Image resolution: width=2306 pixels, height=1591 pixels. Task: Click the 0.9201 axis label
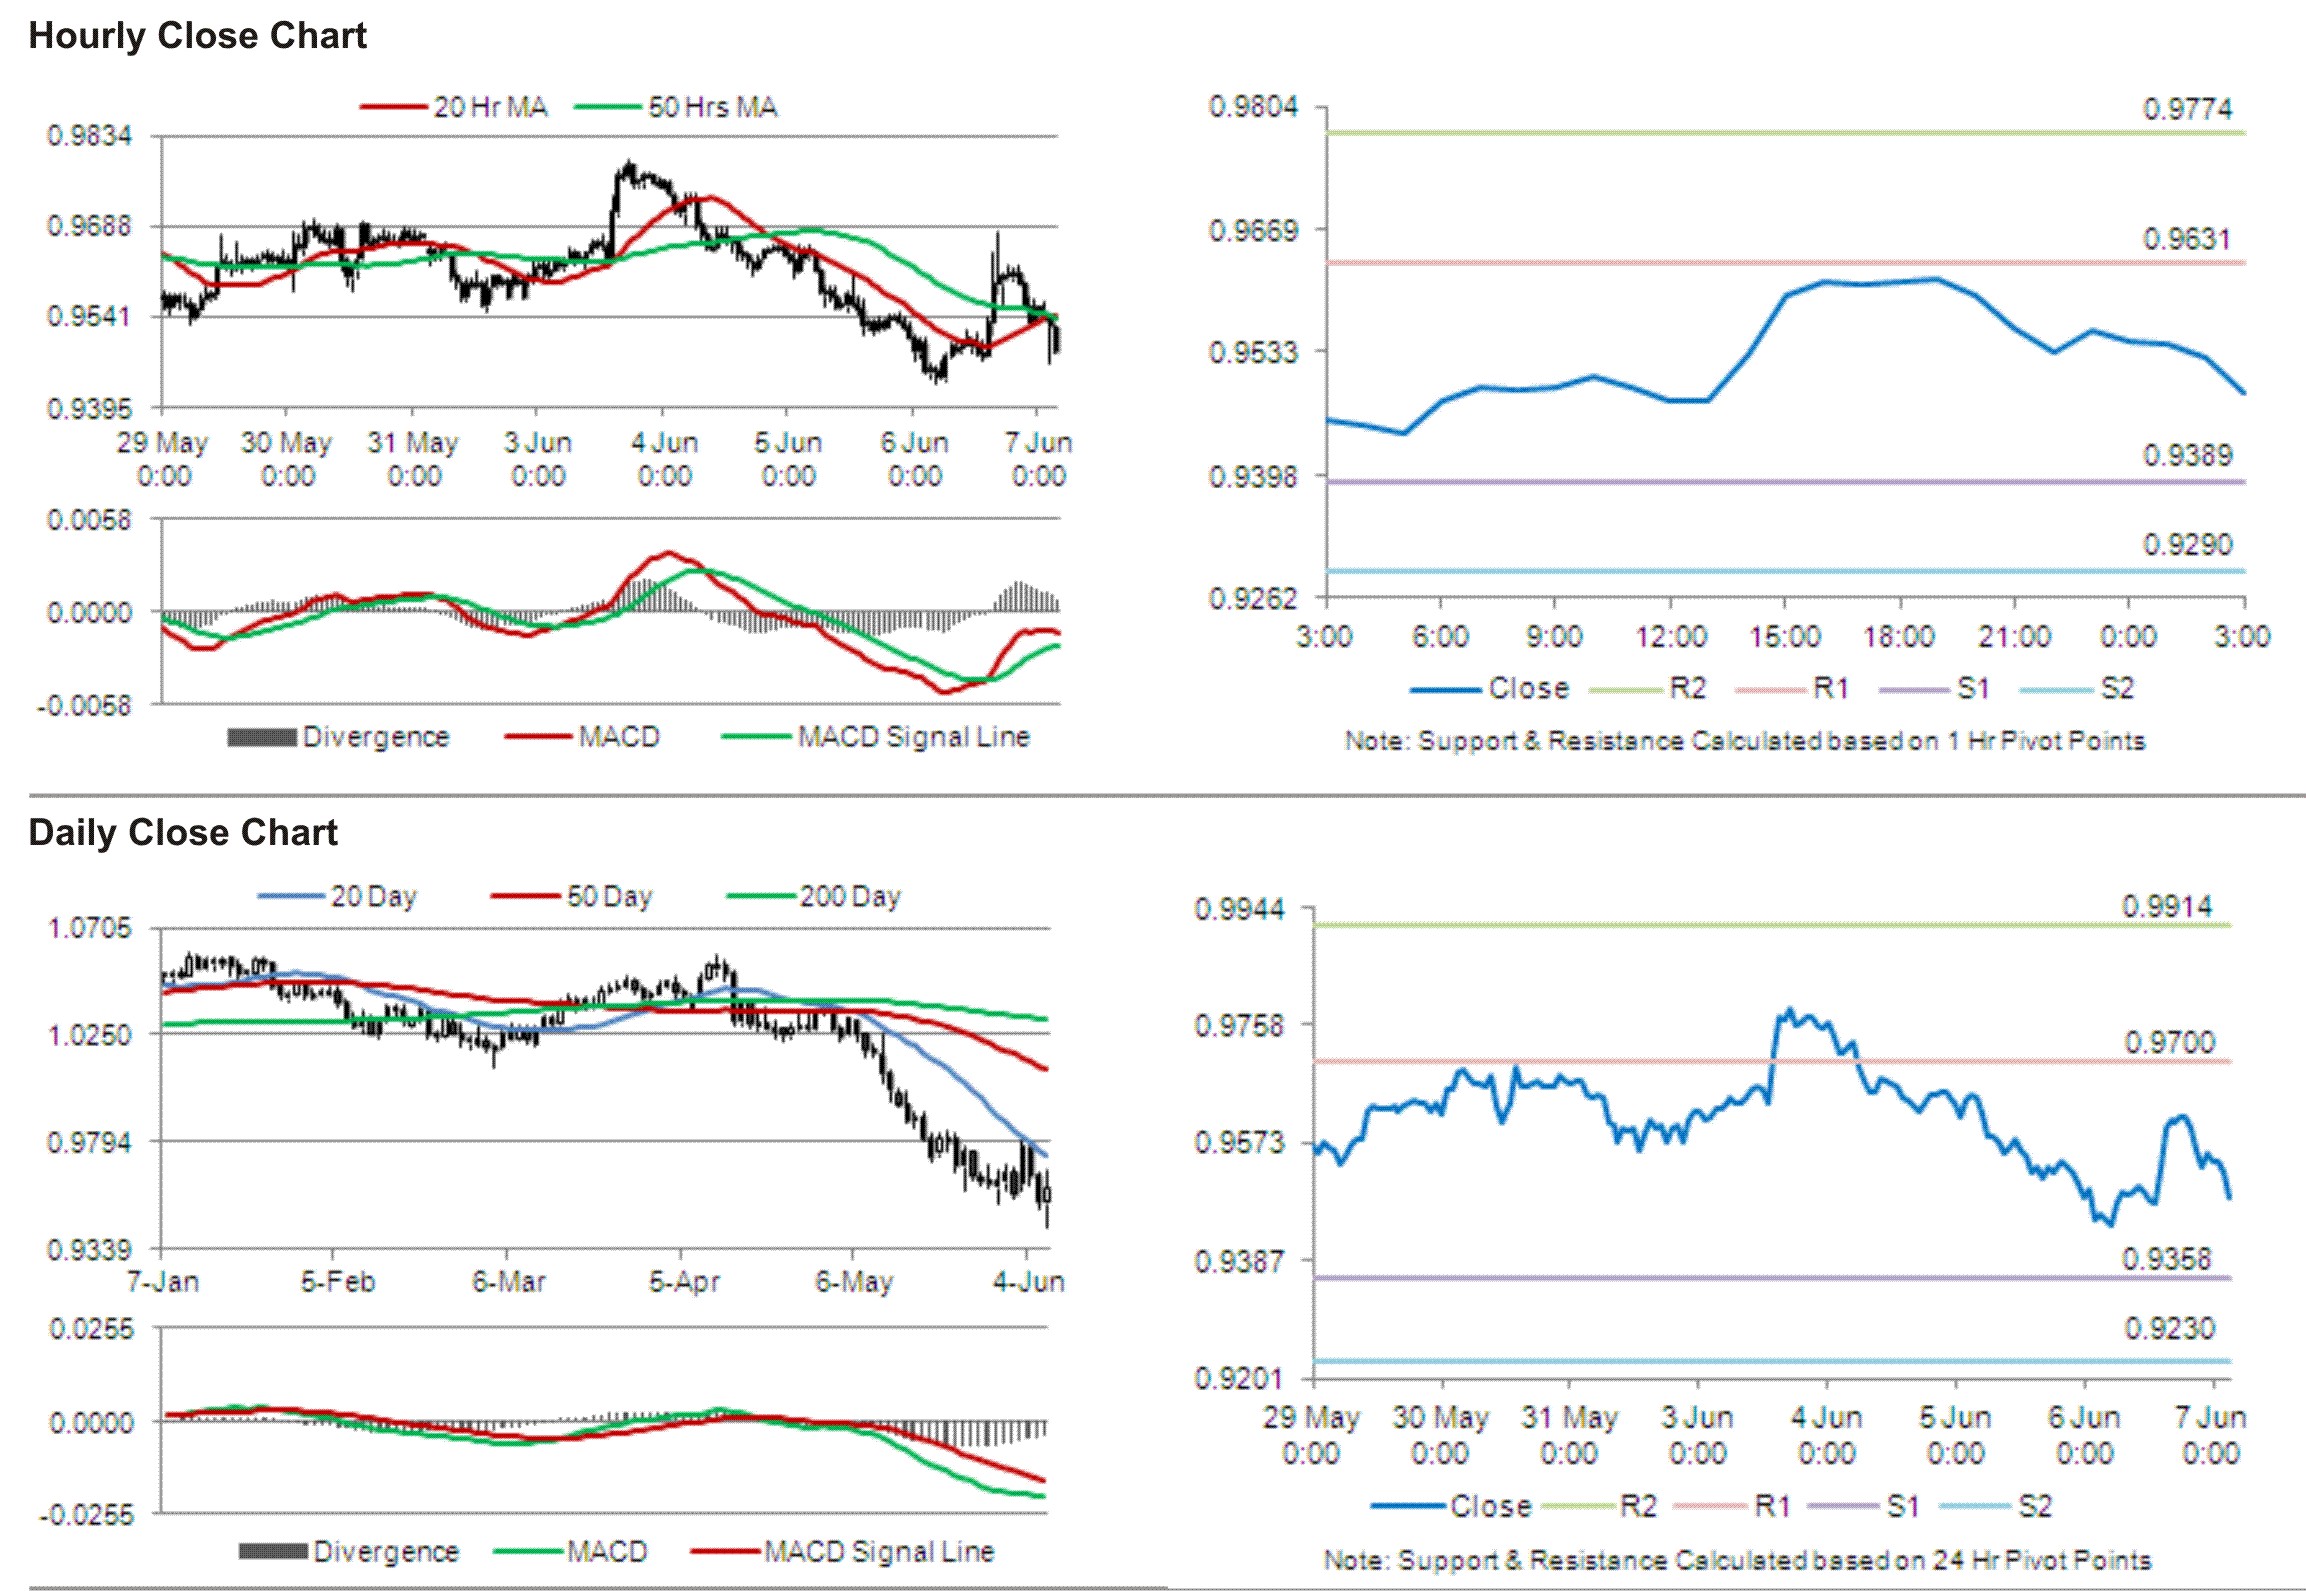(1240, 1379)
